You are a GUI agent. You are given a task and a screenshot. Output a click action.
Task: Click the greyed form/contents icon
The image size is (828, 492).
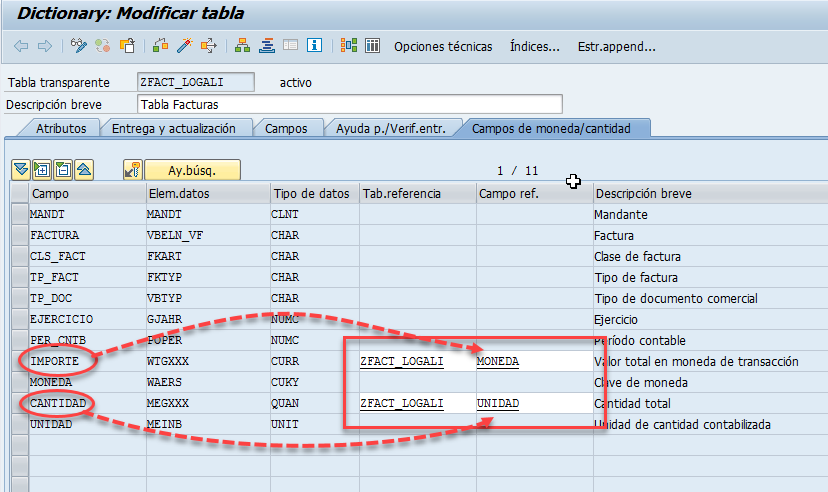pyautogui.click(x=290, y=45)
